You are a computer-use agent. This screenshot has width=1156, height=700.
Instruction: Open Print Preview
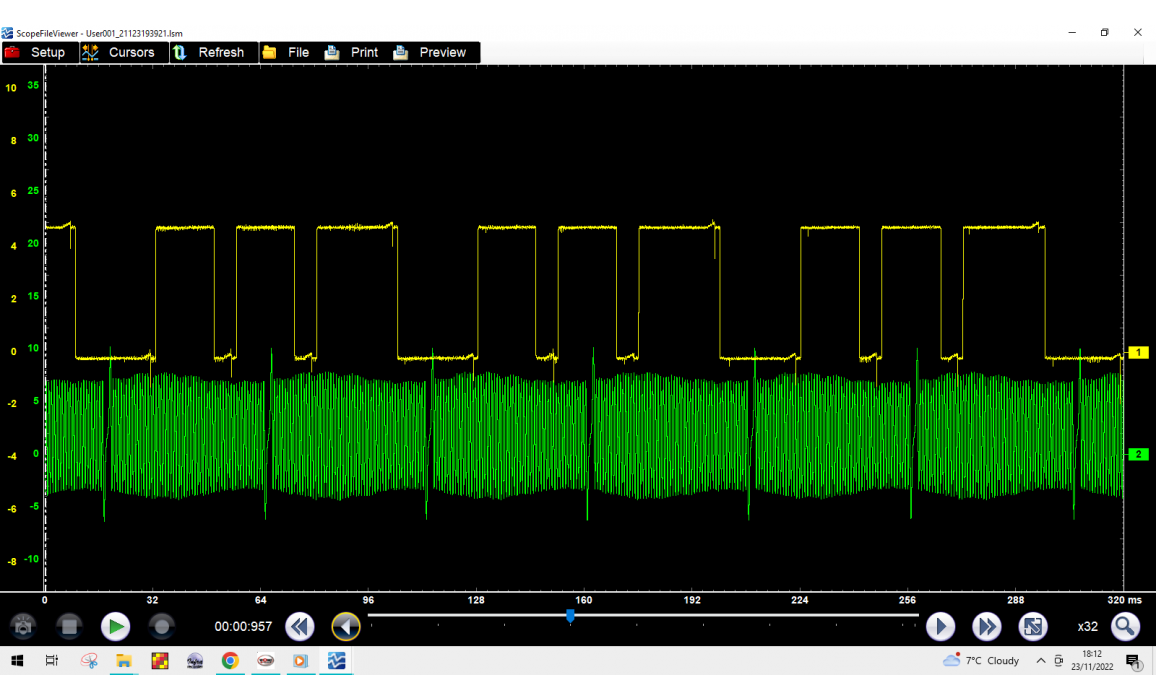point(430,52)
